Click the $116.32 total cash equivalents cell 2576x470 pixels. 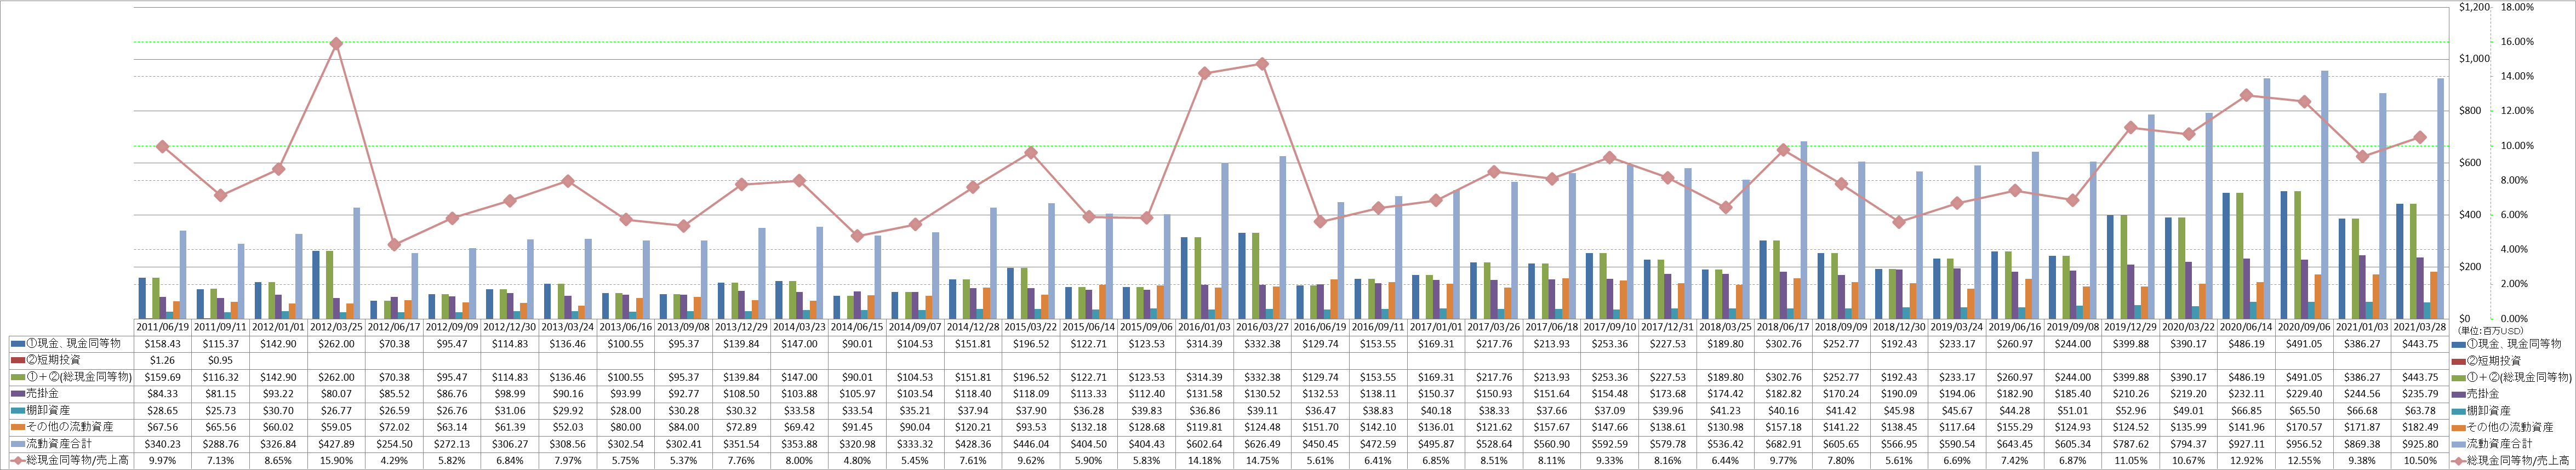pos(221,377)
